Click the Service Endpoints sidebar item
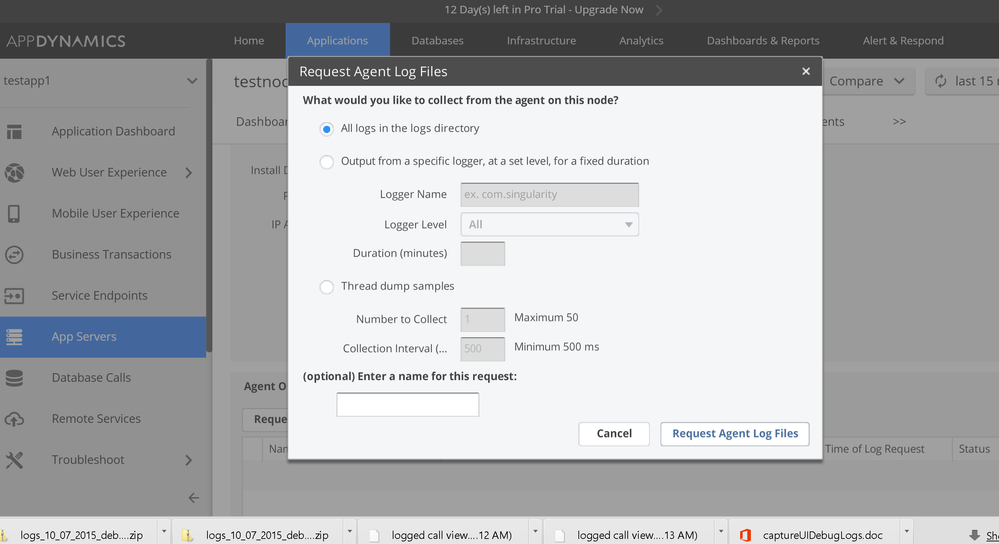This screenshot has width=999, height=544. pyautogui.click(x=103, y=296)
